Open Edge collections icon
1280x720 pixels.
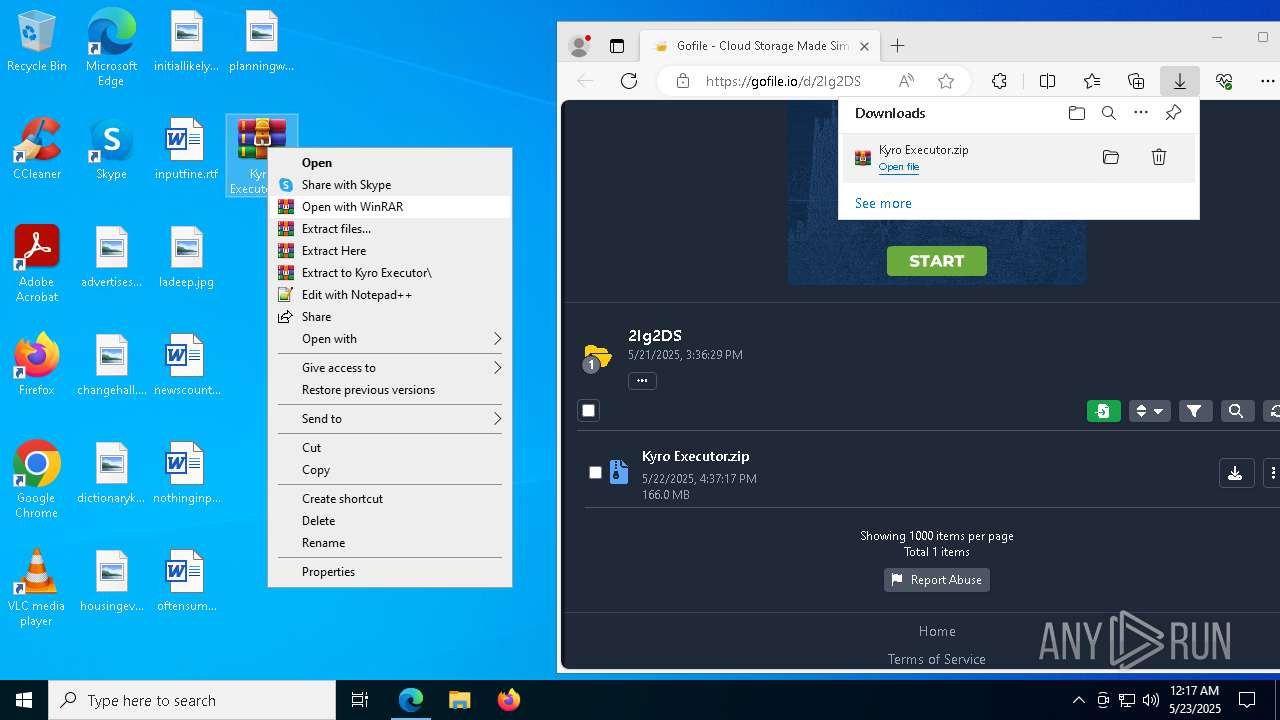pos(1136,81)
